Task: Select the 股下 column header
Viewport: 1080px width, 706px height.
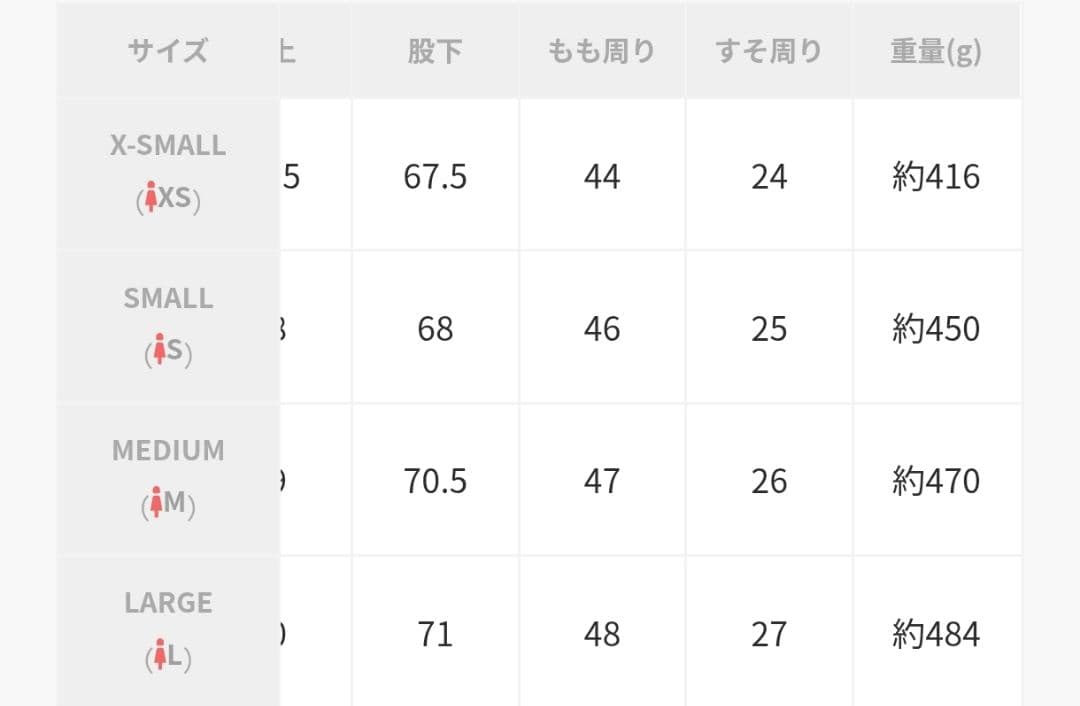Action: coord(435,51)
